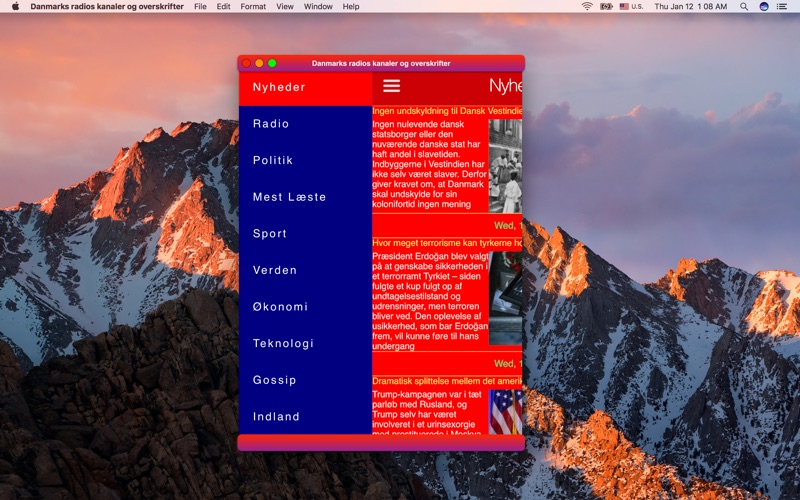This screenshot has height=500, width=800.
Task: Select the Nyheder channel
Action: [x=306, y=87]
